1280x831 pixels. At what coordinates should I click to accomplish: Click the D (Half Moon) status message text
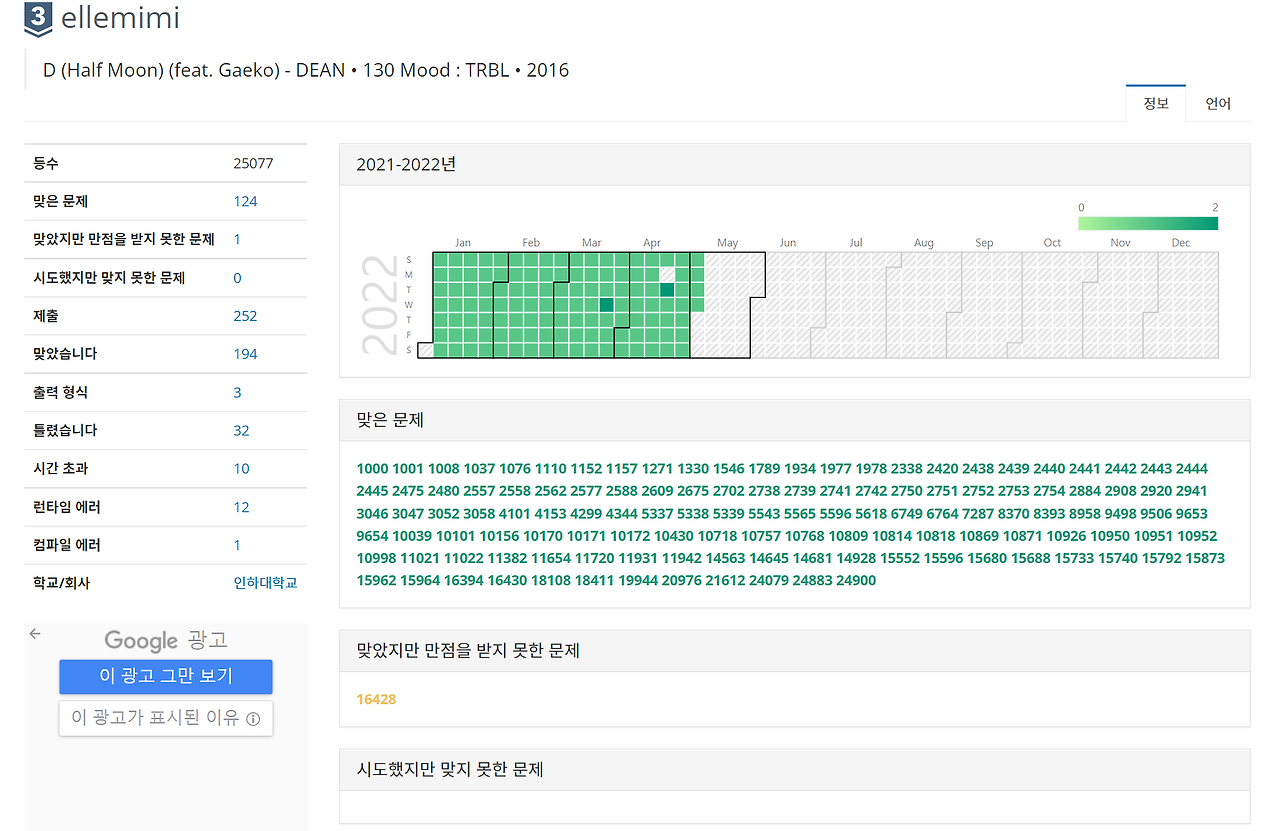(306, 70)
